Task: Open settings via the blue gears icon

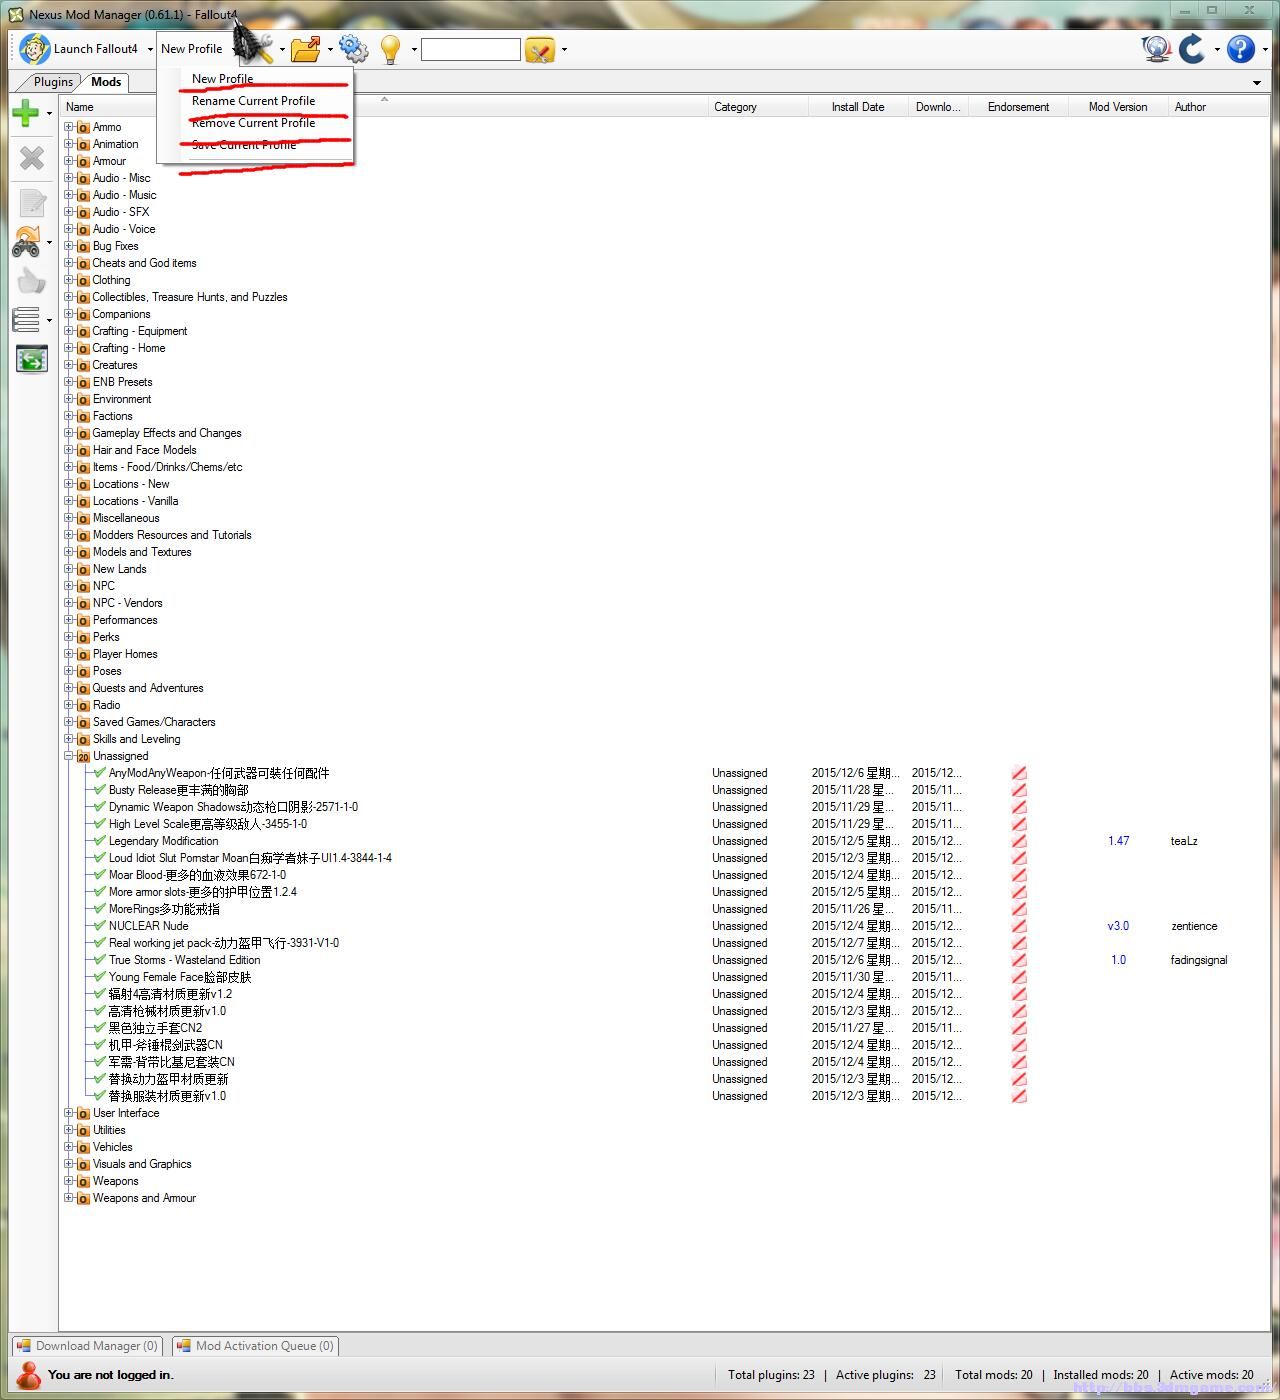Action: point(353,48)
